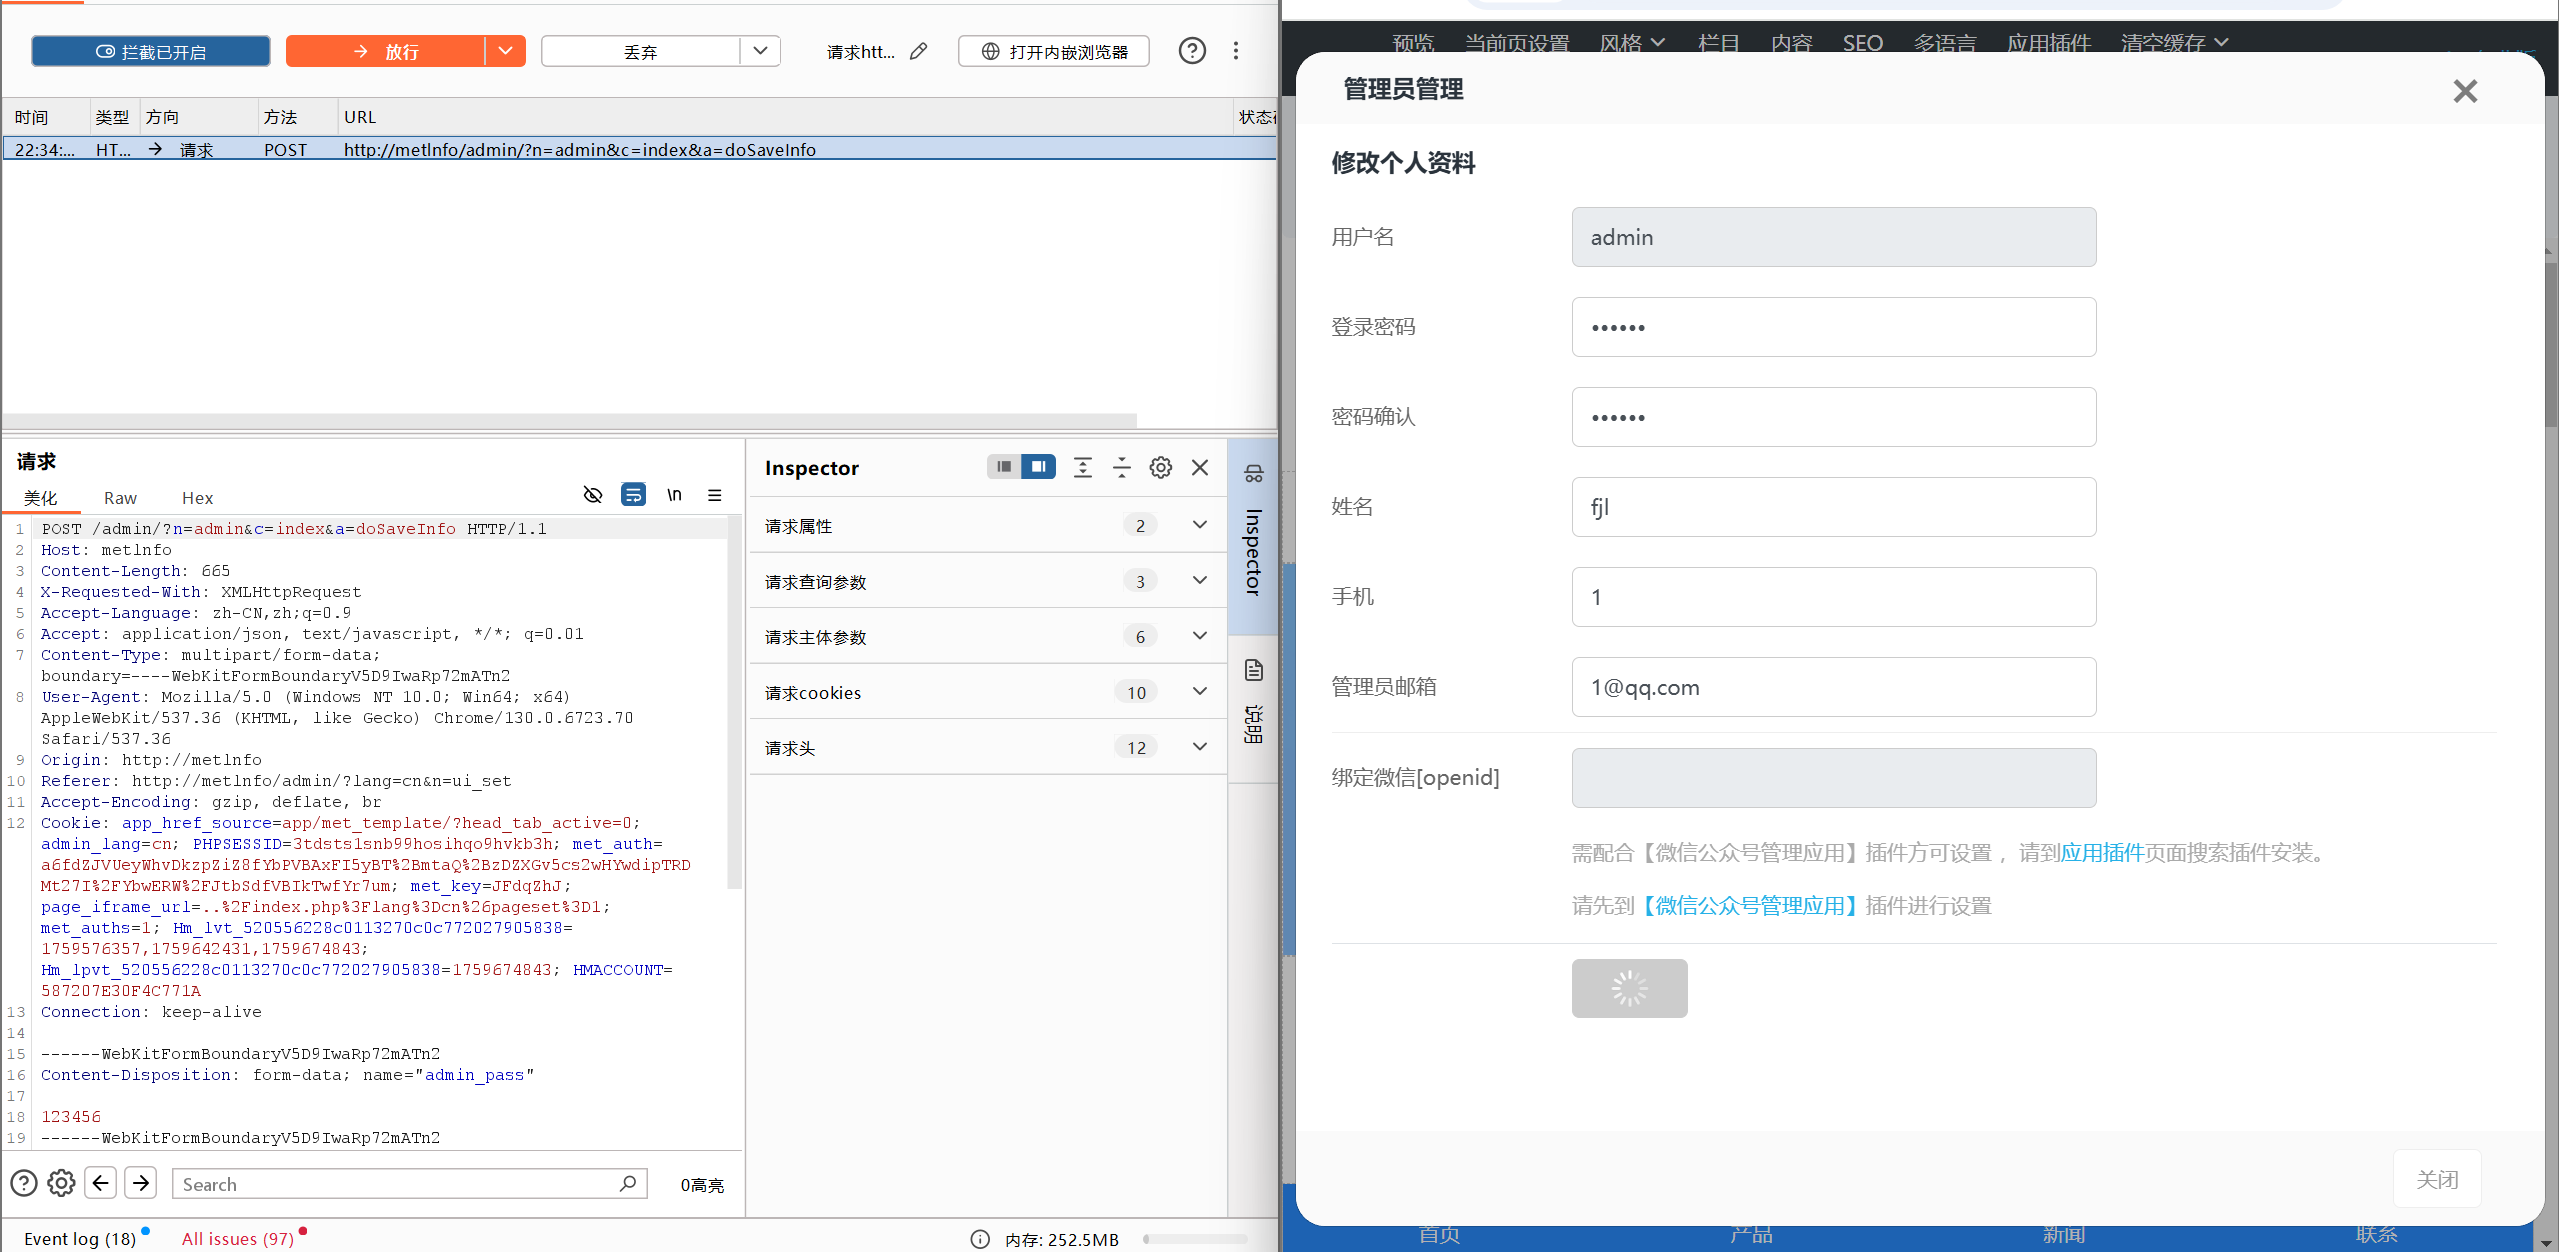Click the 关闭 button in the admin dialog
The height and width of the screenshot is (1252, 2559).
pos(2438,1180)
